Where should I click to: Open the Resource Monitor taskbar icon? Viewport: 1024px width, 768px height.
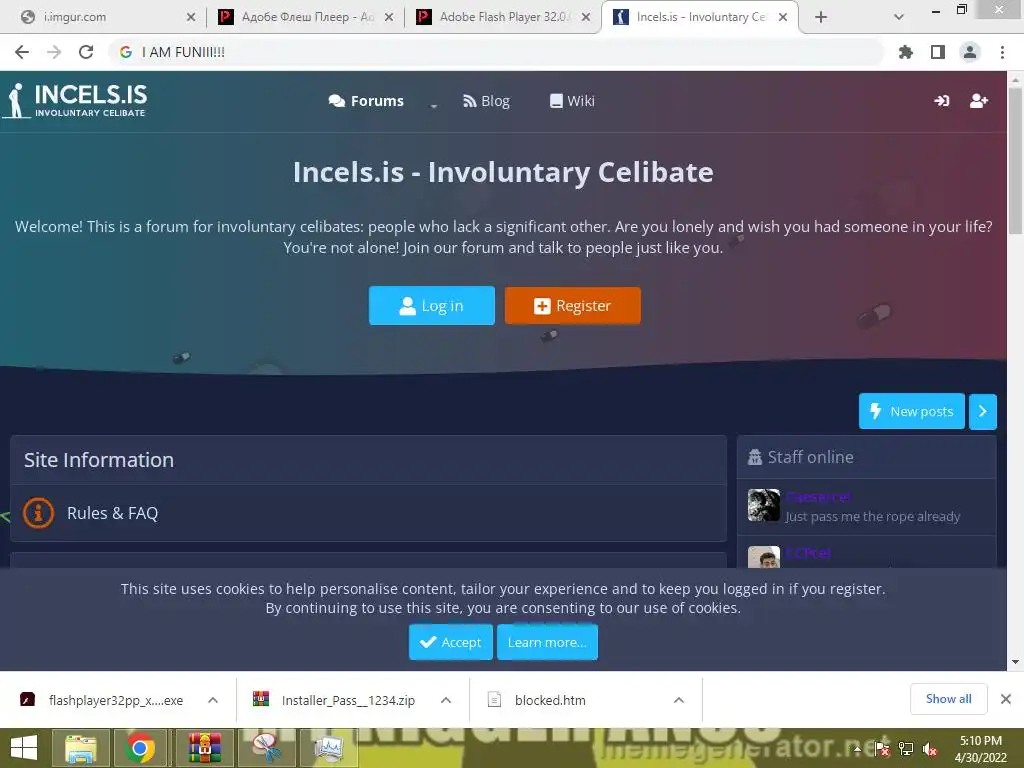(x=328, y=748)
